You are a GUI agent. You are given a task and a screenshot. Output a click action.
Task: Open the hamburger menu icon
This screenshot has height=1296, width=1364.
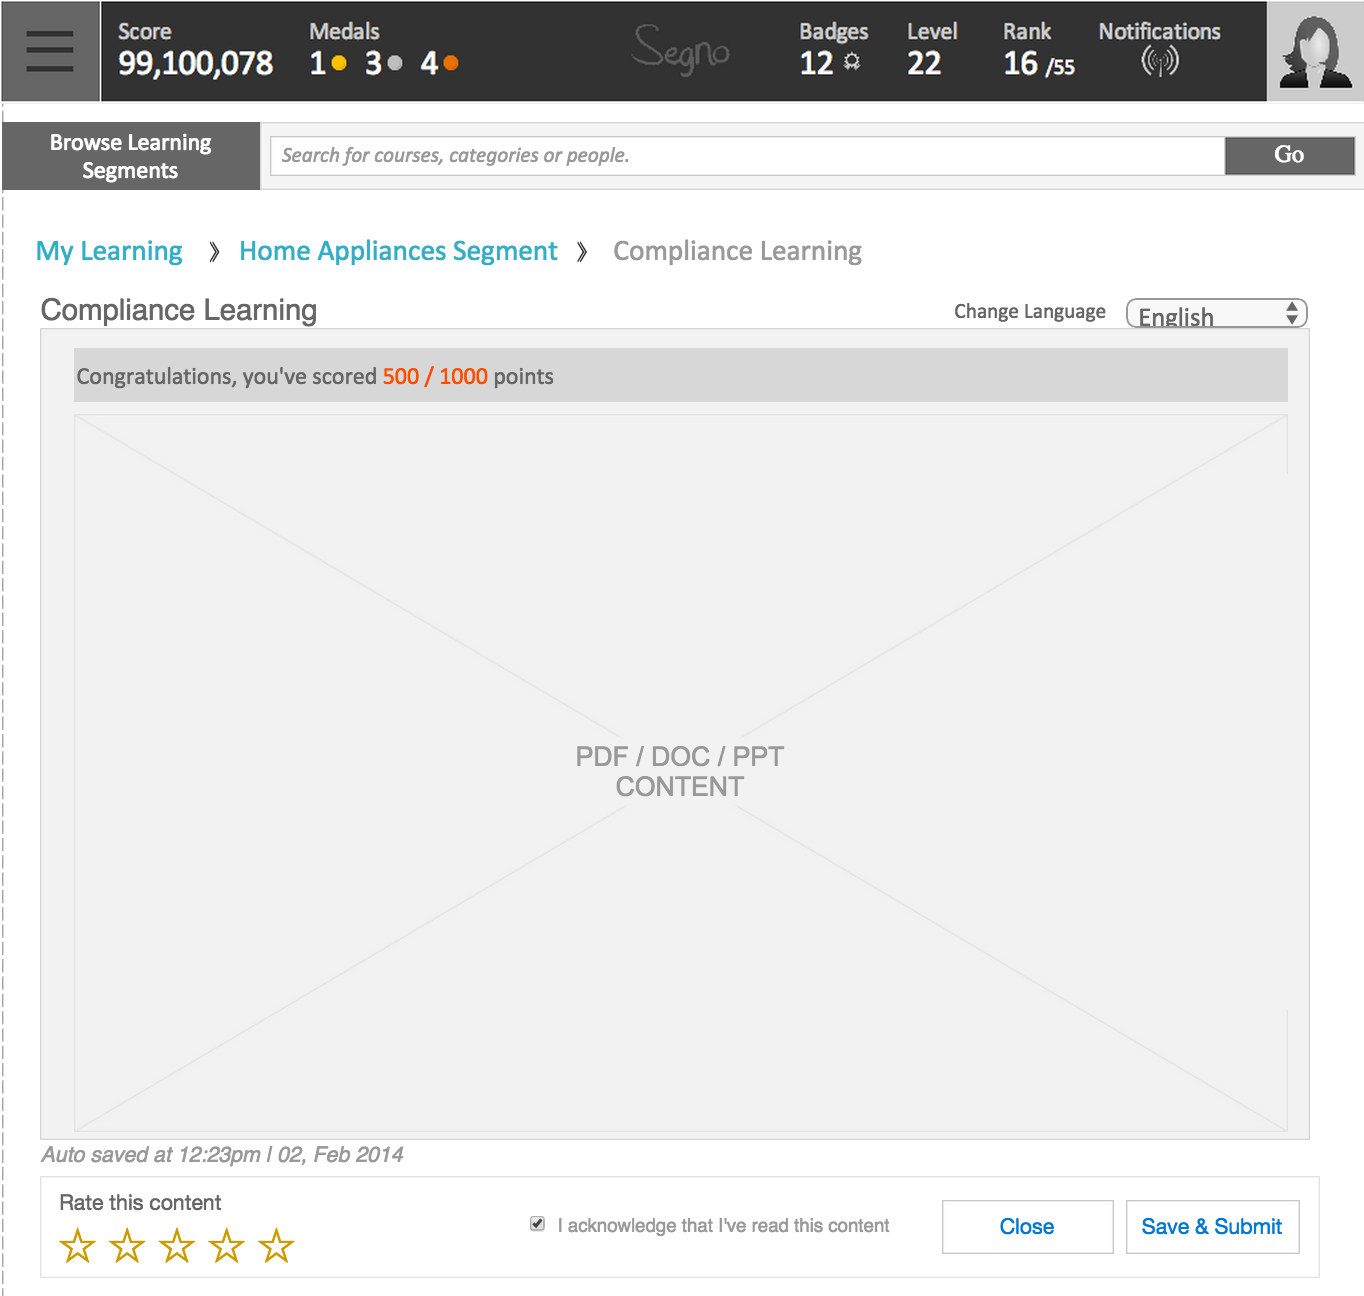(50, 51)
